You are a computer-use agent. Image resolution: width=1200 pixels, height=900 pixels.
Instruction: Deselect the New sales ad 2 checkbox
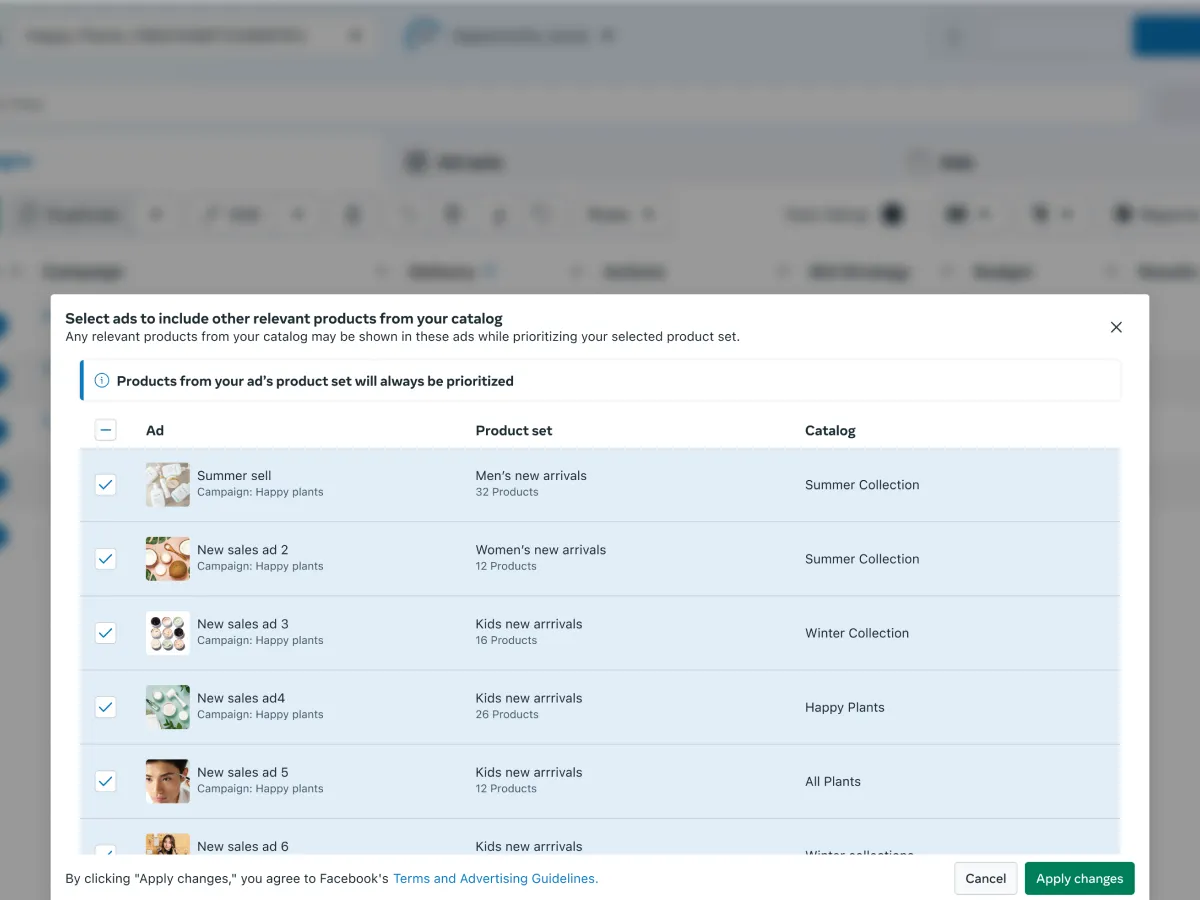(106, 559)
